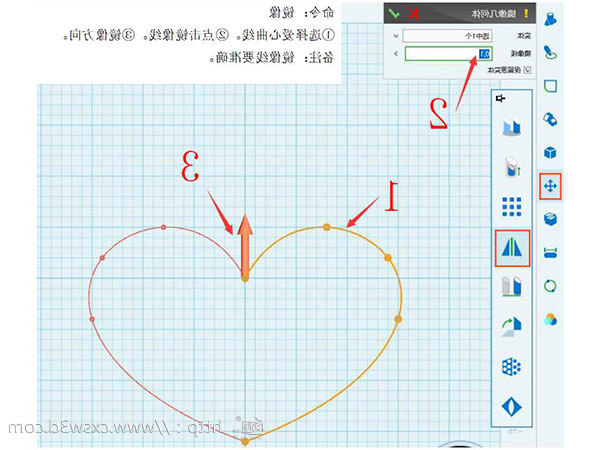Select the rotate-shape tool with green curved arrow

click(x=512, y=326)
